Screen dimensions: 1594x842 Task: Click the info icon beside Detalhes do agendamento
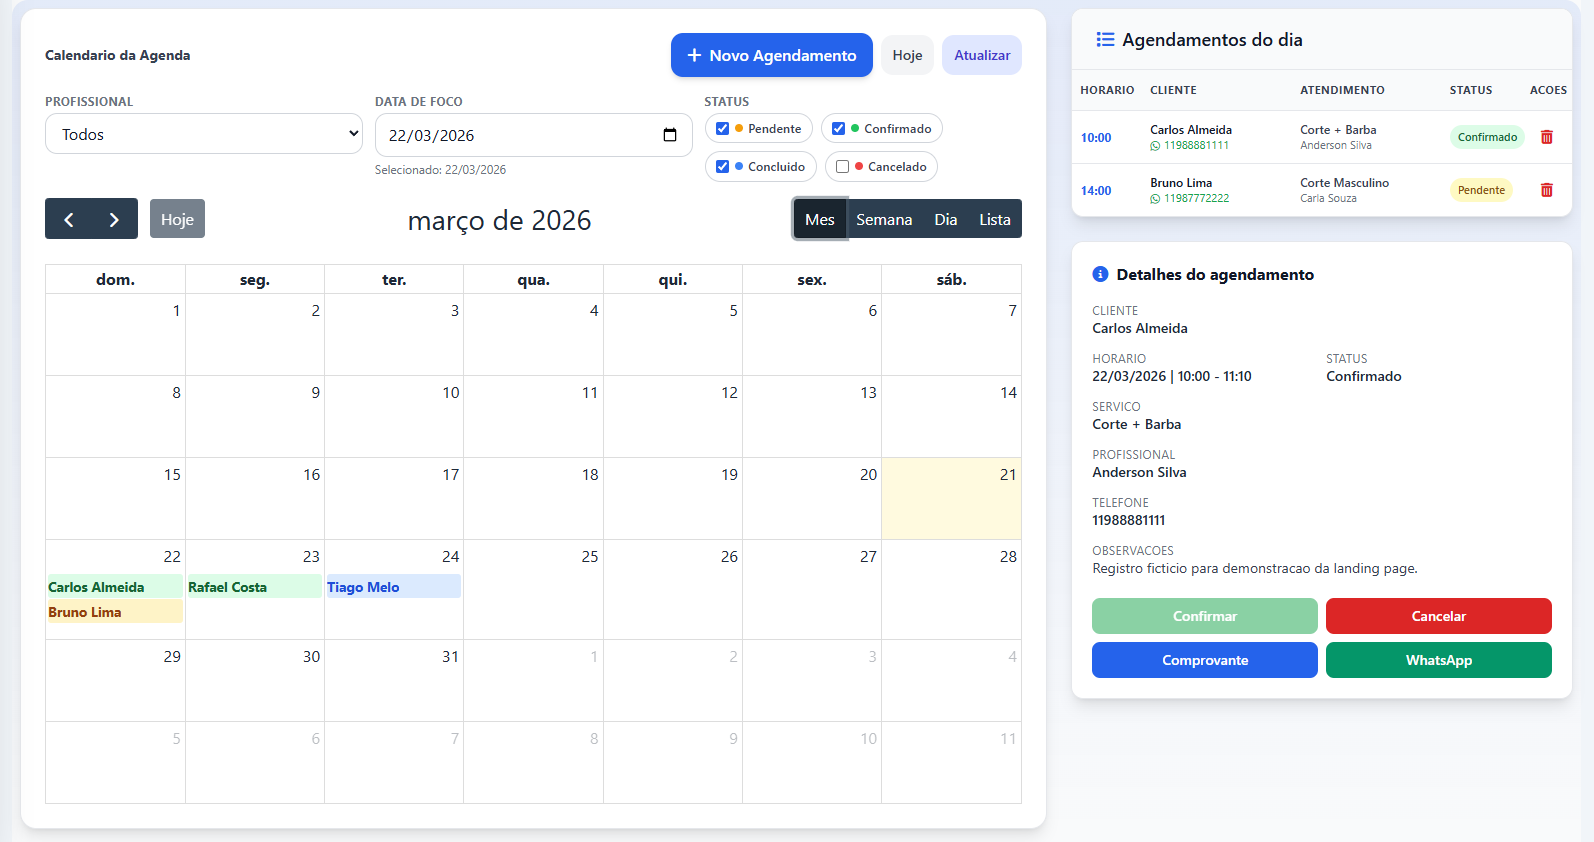[1100, 274]
